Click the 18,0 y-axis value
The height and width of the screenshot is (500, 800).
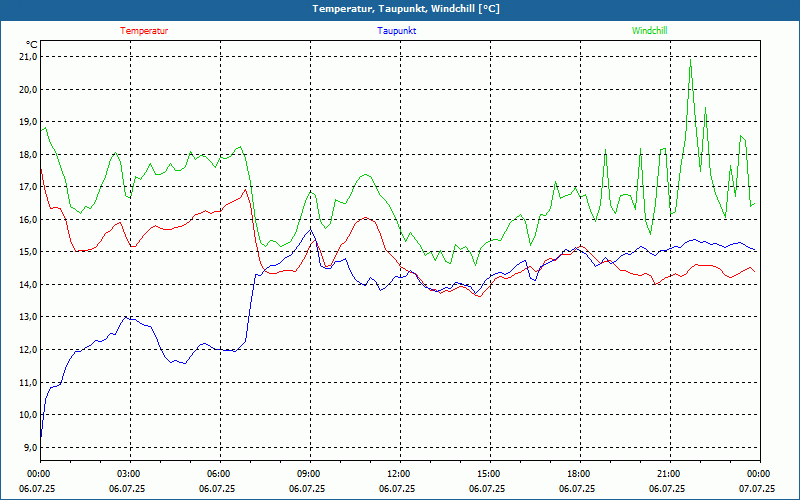(27, 154)
